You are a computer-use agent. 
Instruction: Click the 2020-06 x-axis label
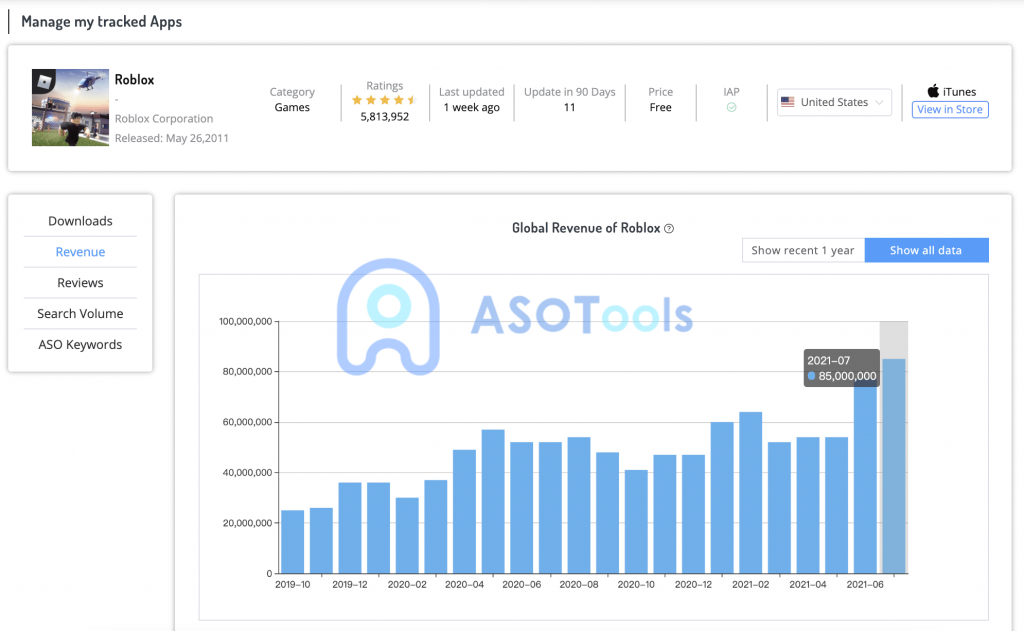point(522,585)
